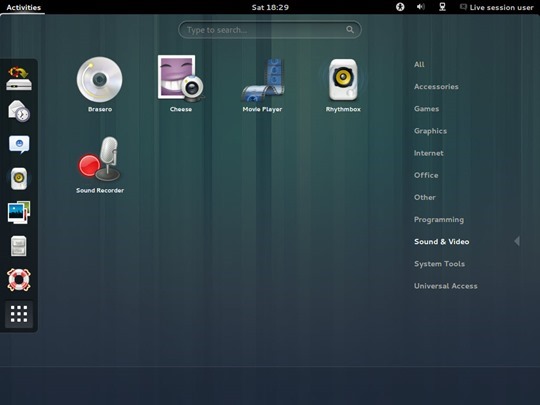Start Movie Player from the app grid
The width and height of the screenshot is (540, 405).
262,84
